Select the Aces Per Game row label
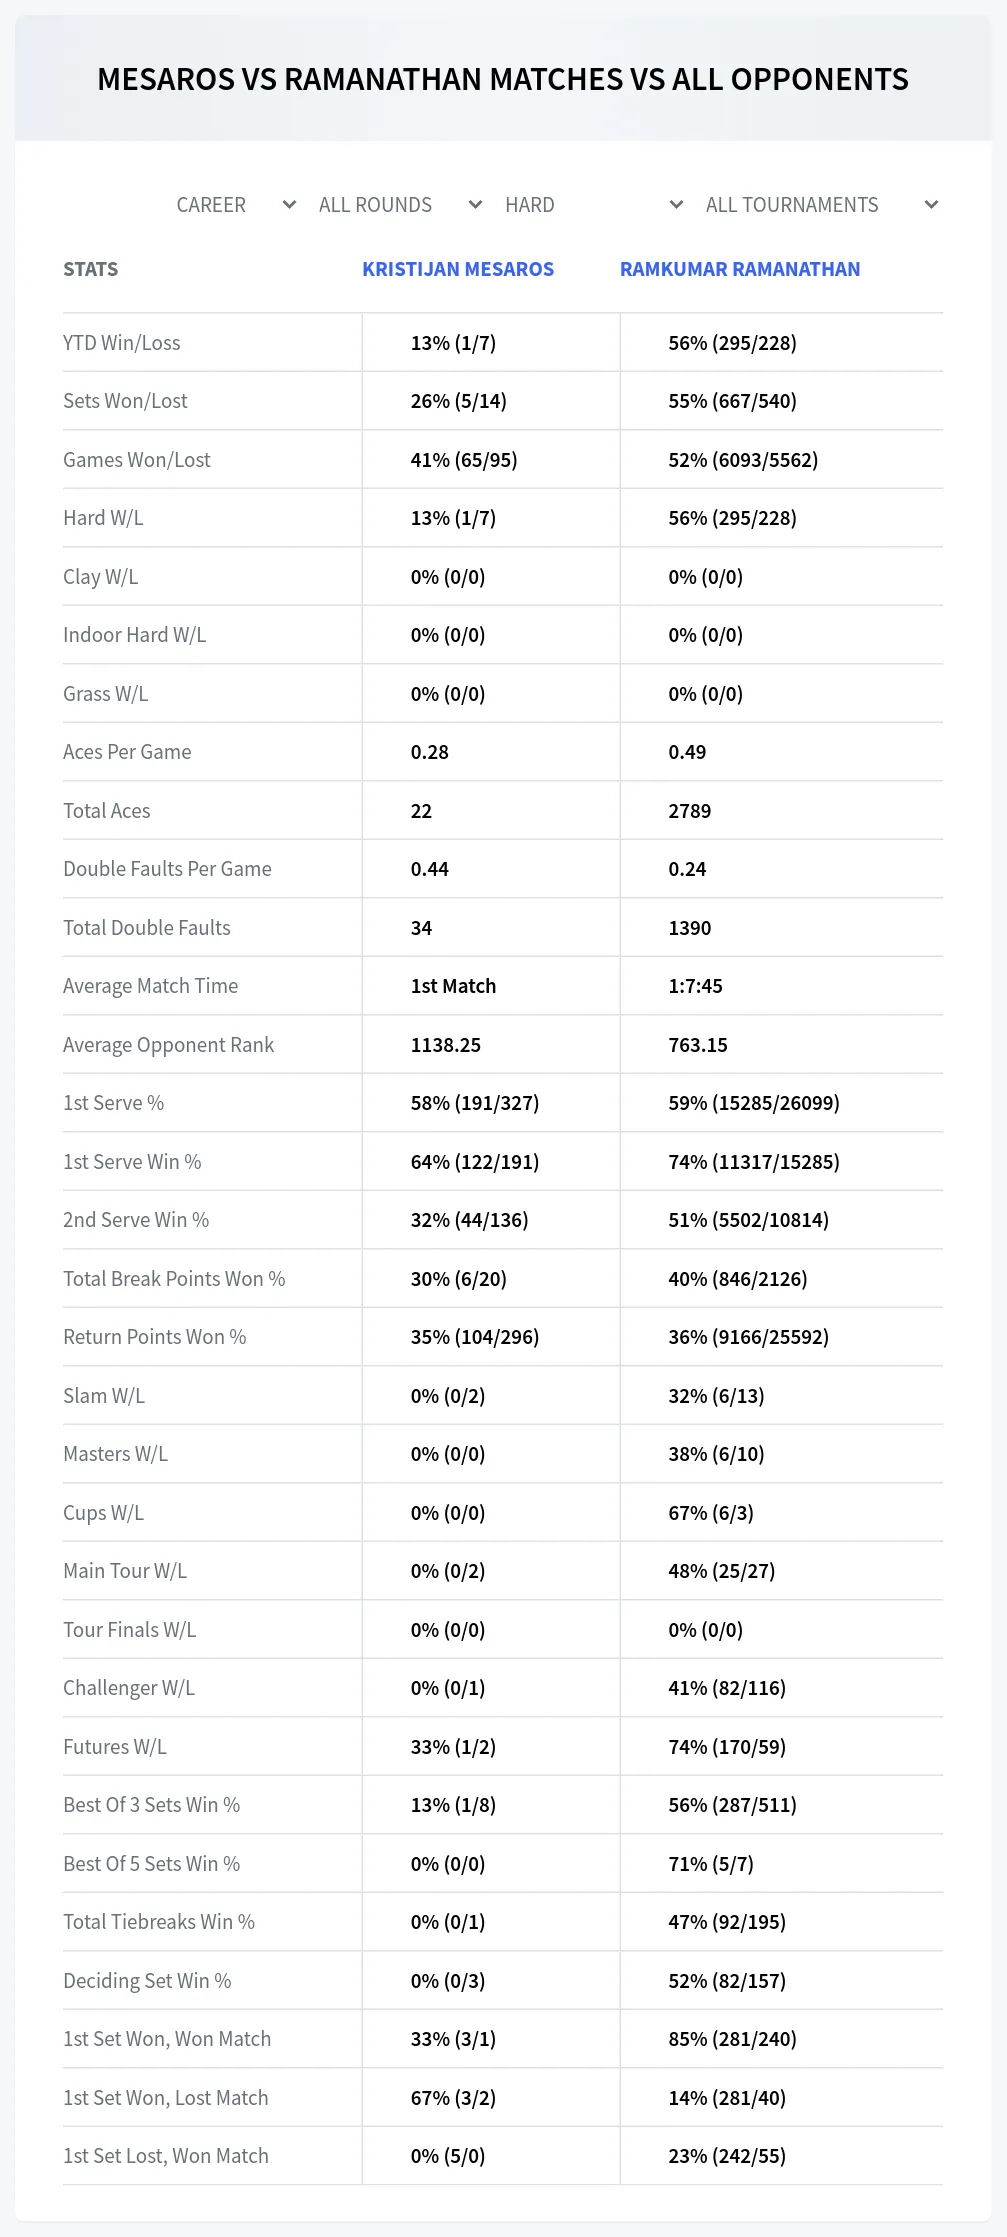Screen dimensions: 1007x2237 pos(127,752)
